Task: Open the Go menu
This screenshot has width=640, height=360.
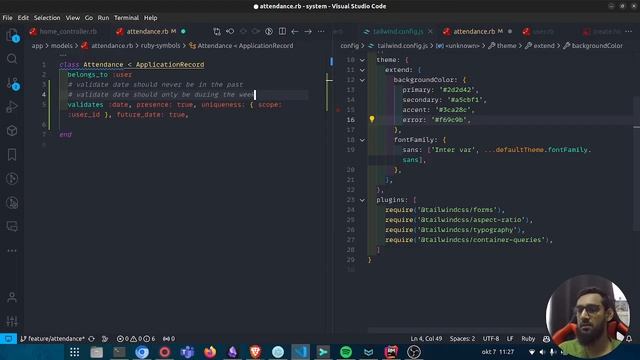Action: (x=89, y=18)
